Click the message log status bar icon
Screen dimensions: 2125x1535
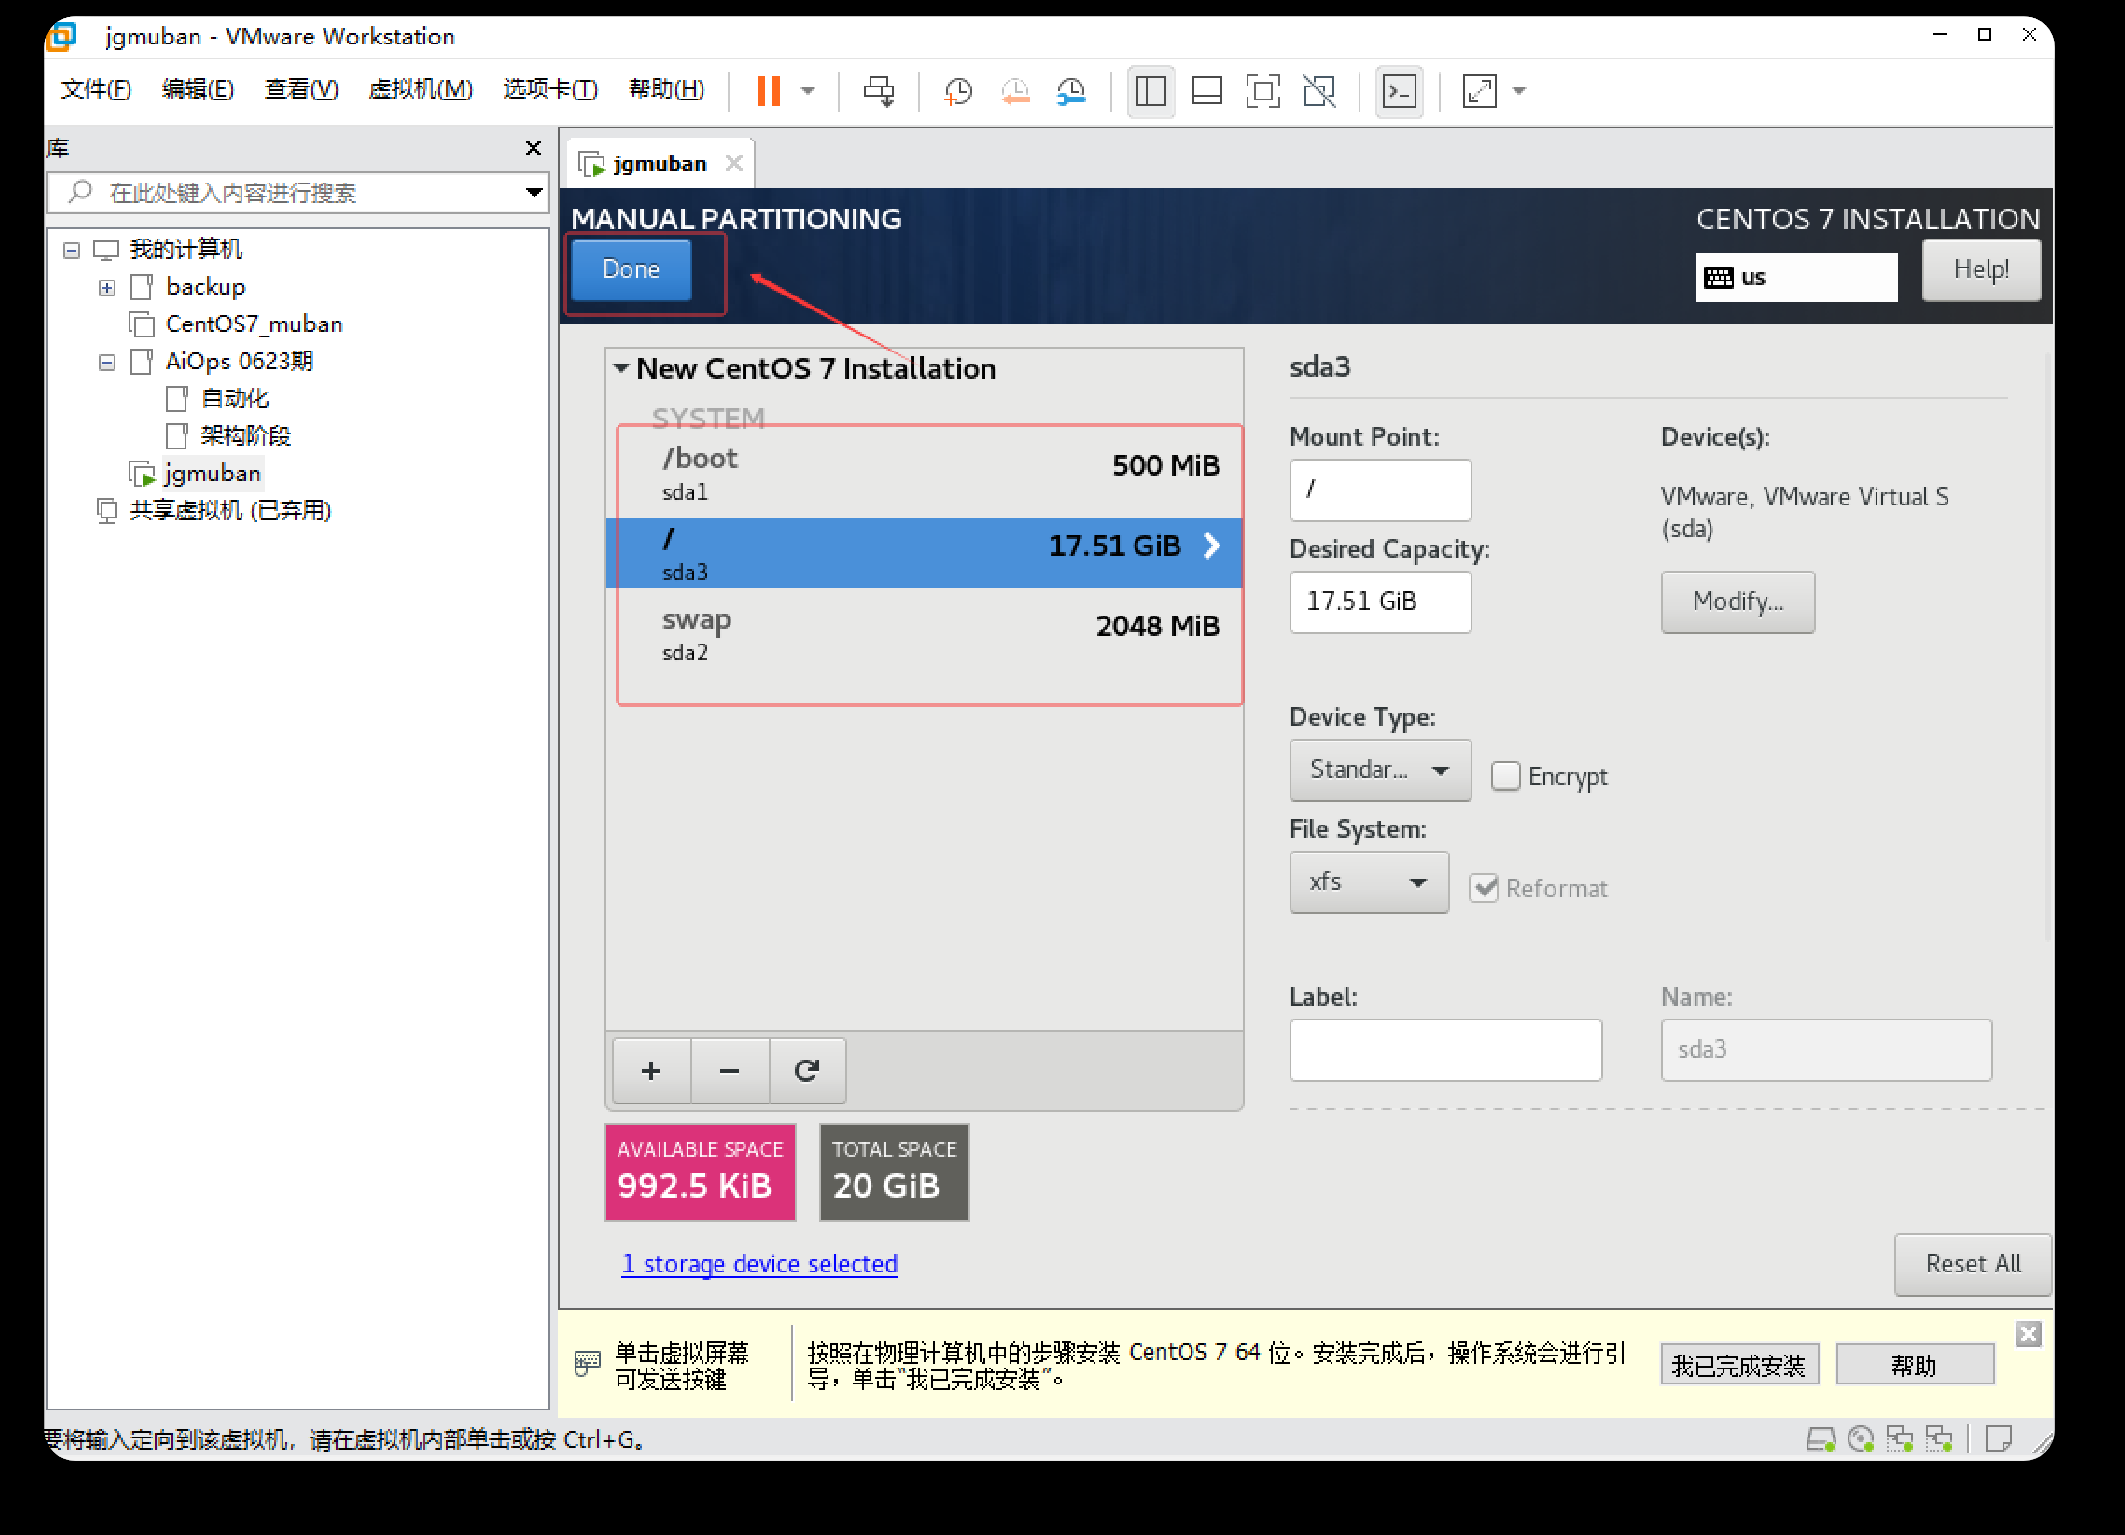click(x=1999, y=1440)
